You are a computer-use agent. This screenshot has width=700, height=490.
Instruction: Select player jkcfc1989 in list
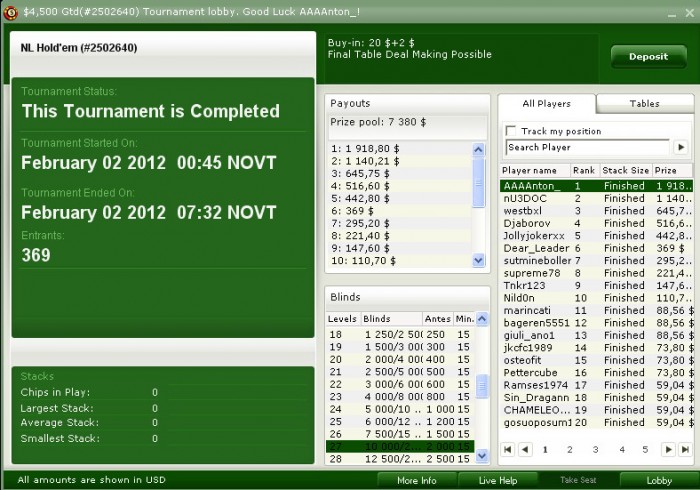click(596, 348)
